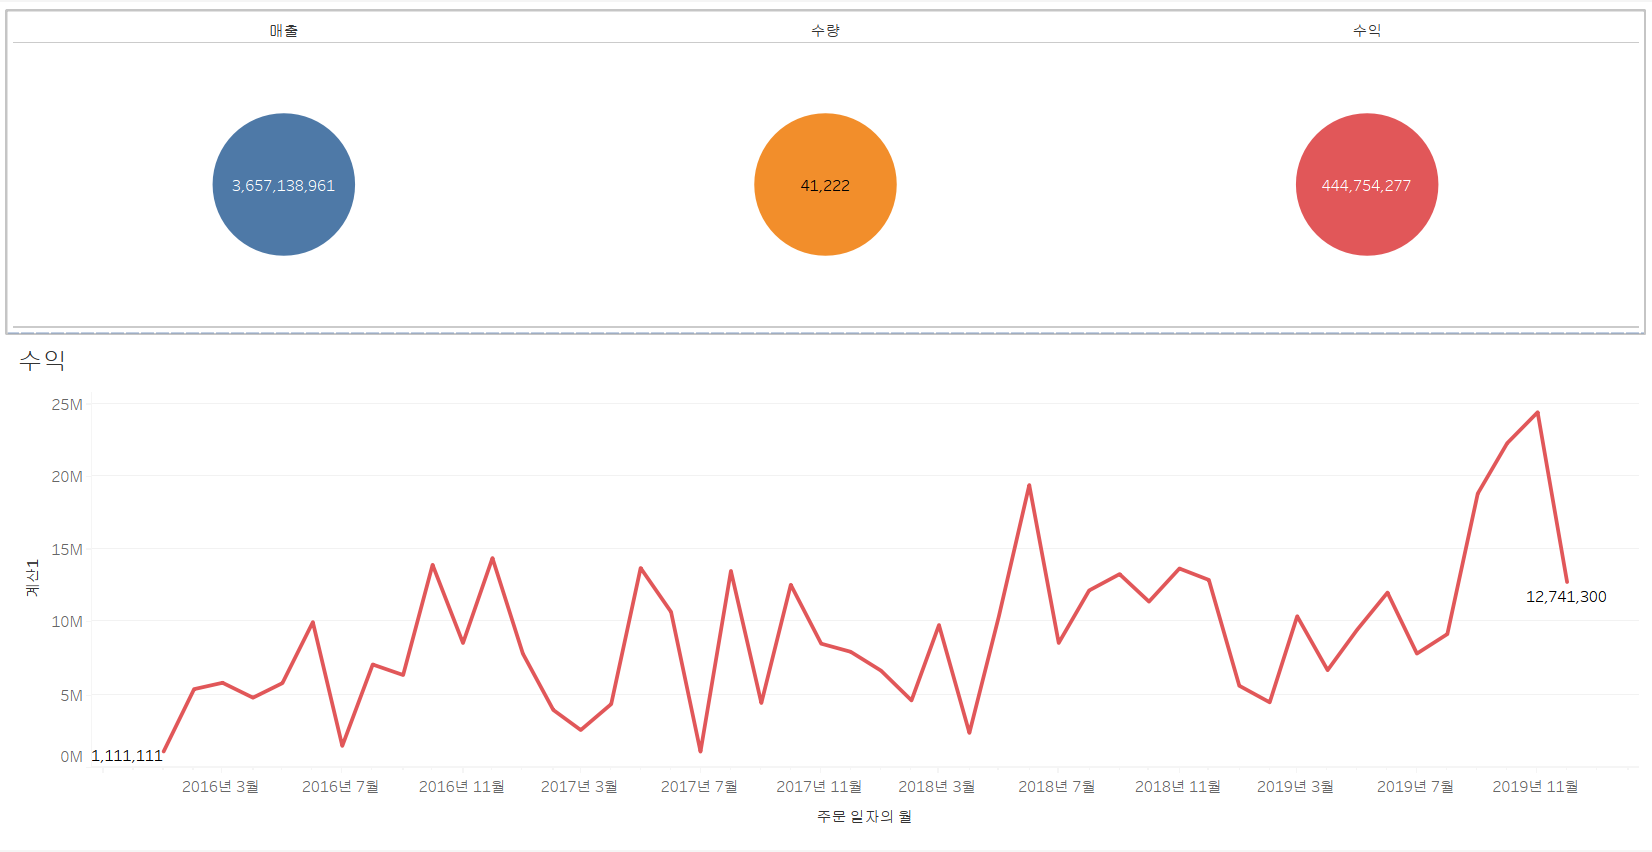Click the 2017년 3월 axis label
Image resolution: width=1652 pixels, height=852 pixels.
click(579, 787)
